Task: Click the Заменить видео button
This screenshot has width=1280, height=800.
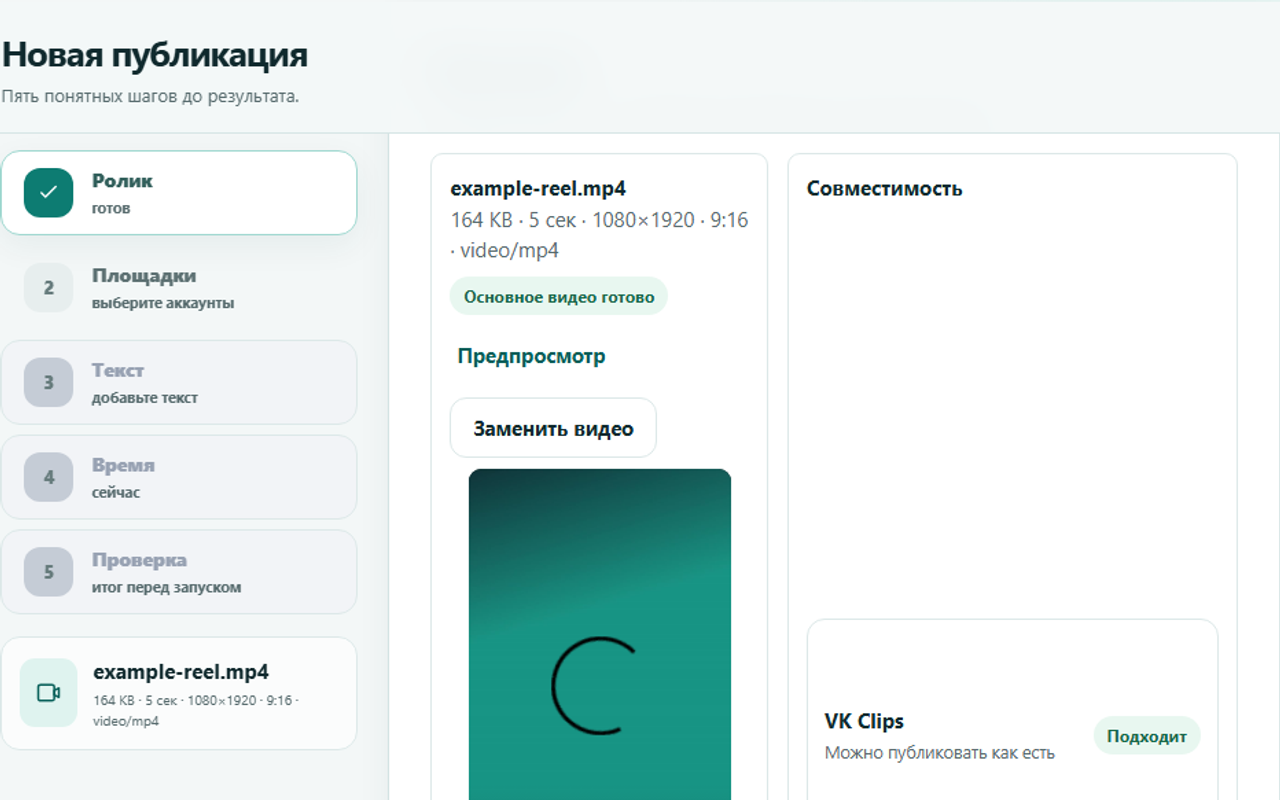Action: (553, 428)
